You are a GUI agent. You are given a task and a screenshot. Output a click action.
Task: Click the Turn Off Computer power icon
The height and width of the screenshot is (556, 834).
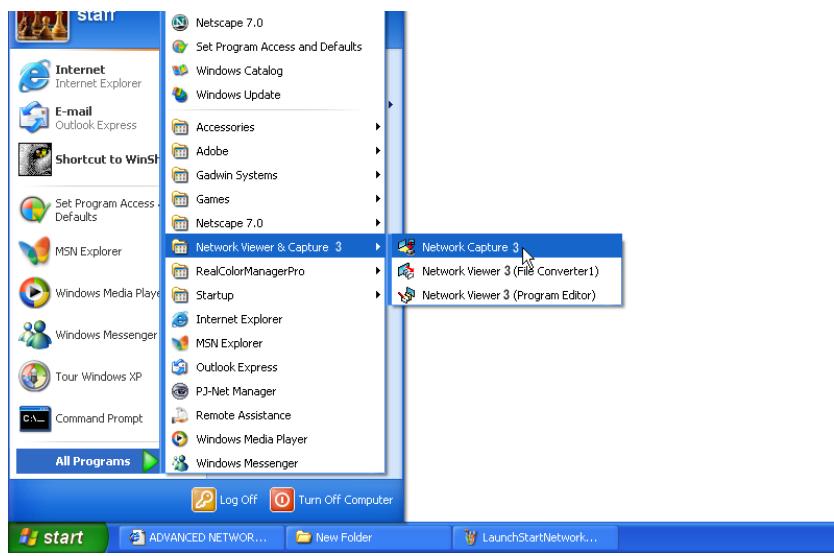(282, 500)
